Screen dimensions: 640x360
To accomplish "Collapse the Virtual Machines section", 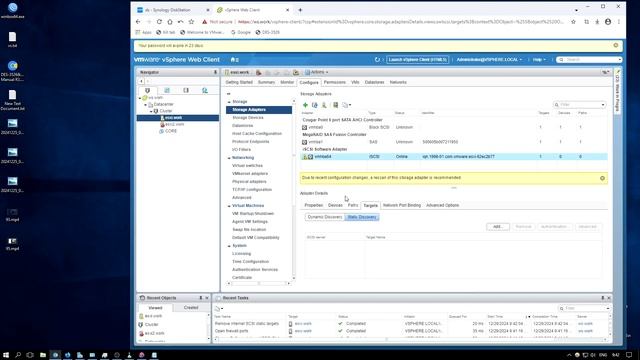I will (229, 206).
